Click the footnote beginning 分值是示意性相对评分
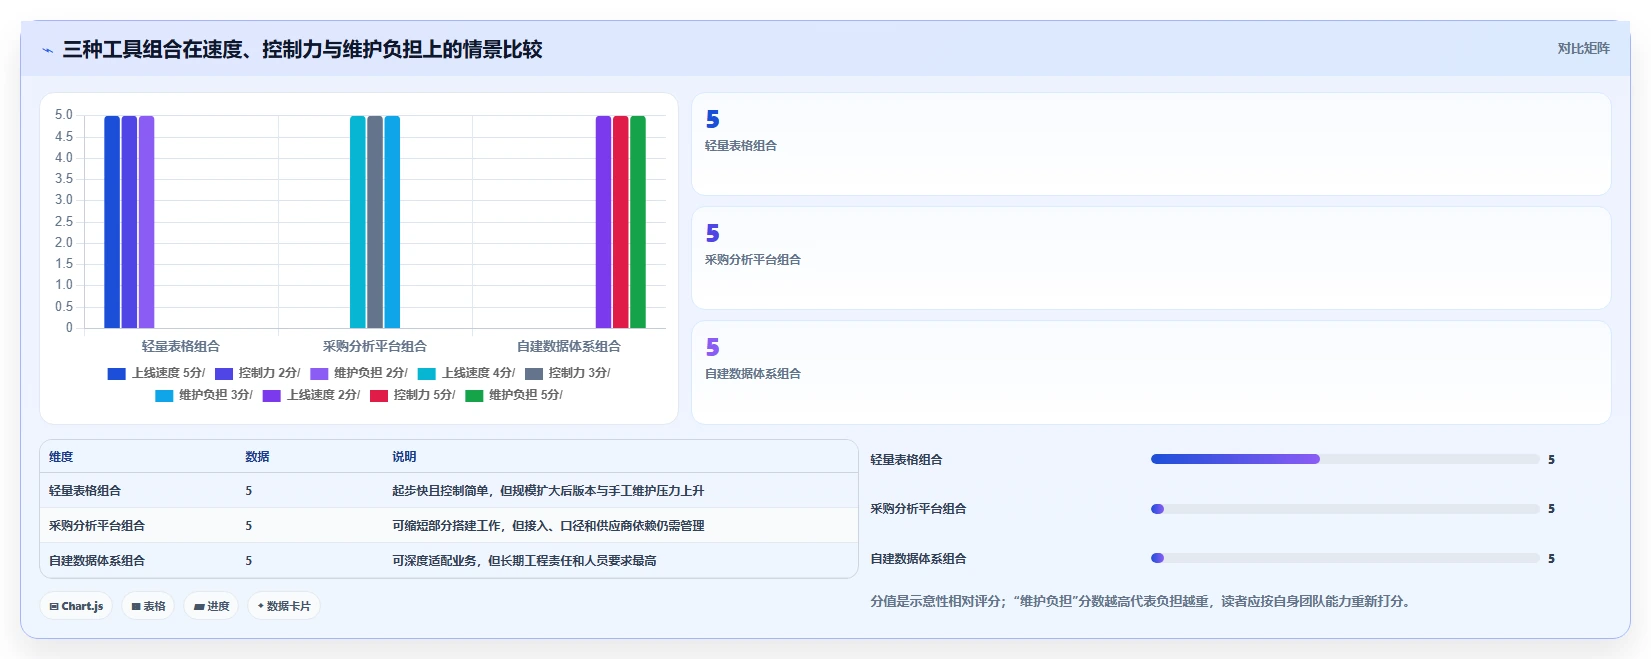1651x659 pixels. coord(1140,601)
